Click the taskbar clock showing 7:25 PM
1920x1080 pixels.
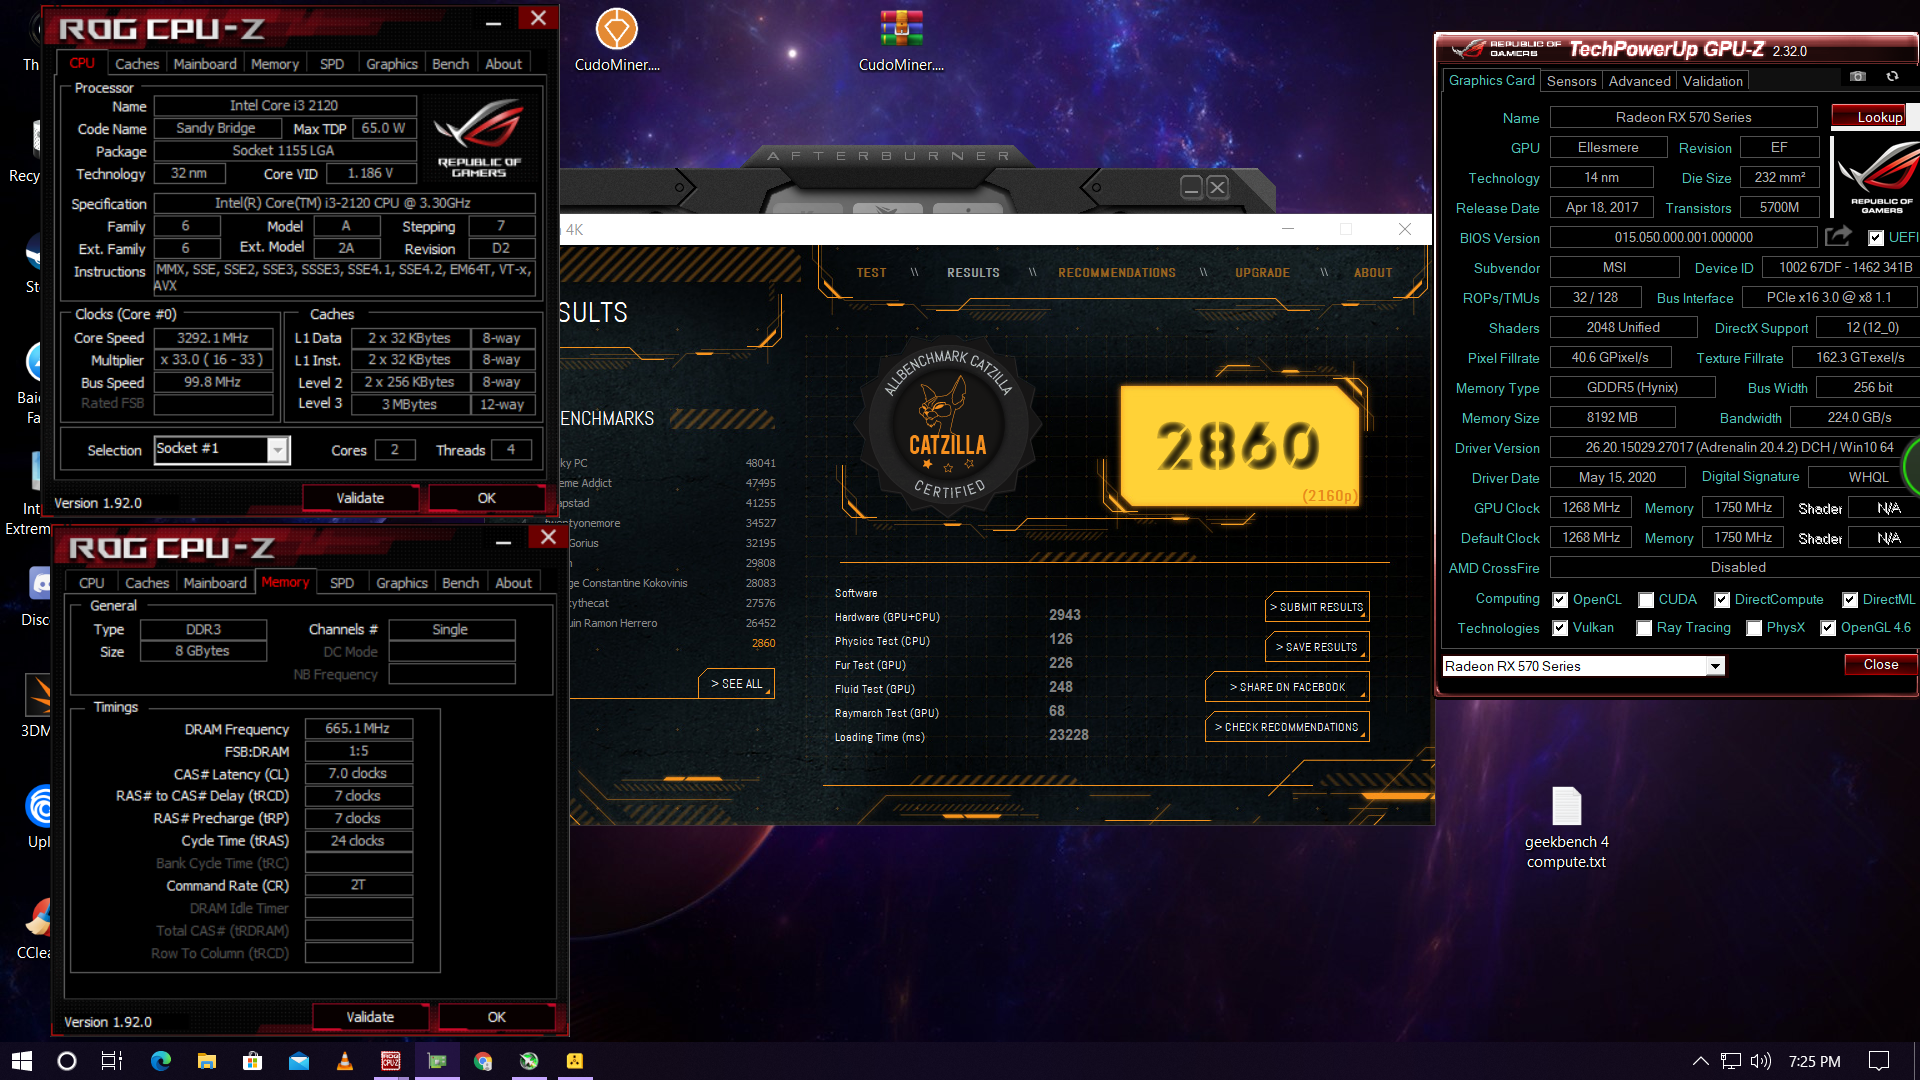(1814, 1061)
